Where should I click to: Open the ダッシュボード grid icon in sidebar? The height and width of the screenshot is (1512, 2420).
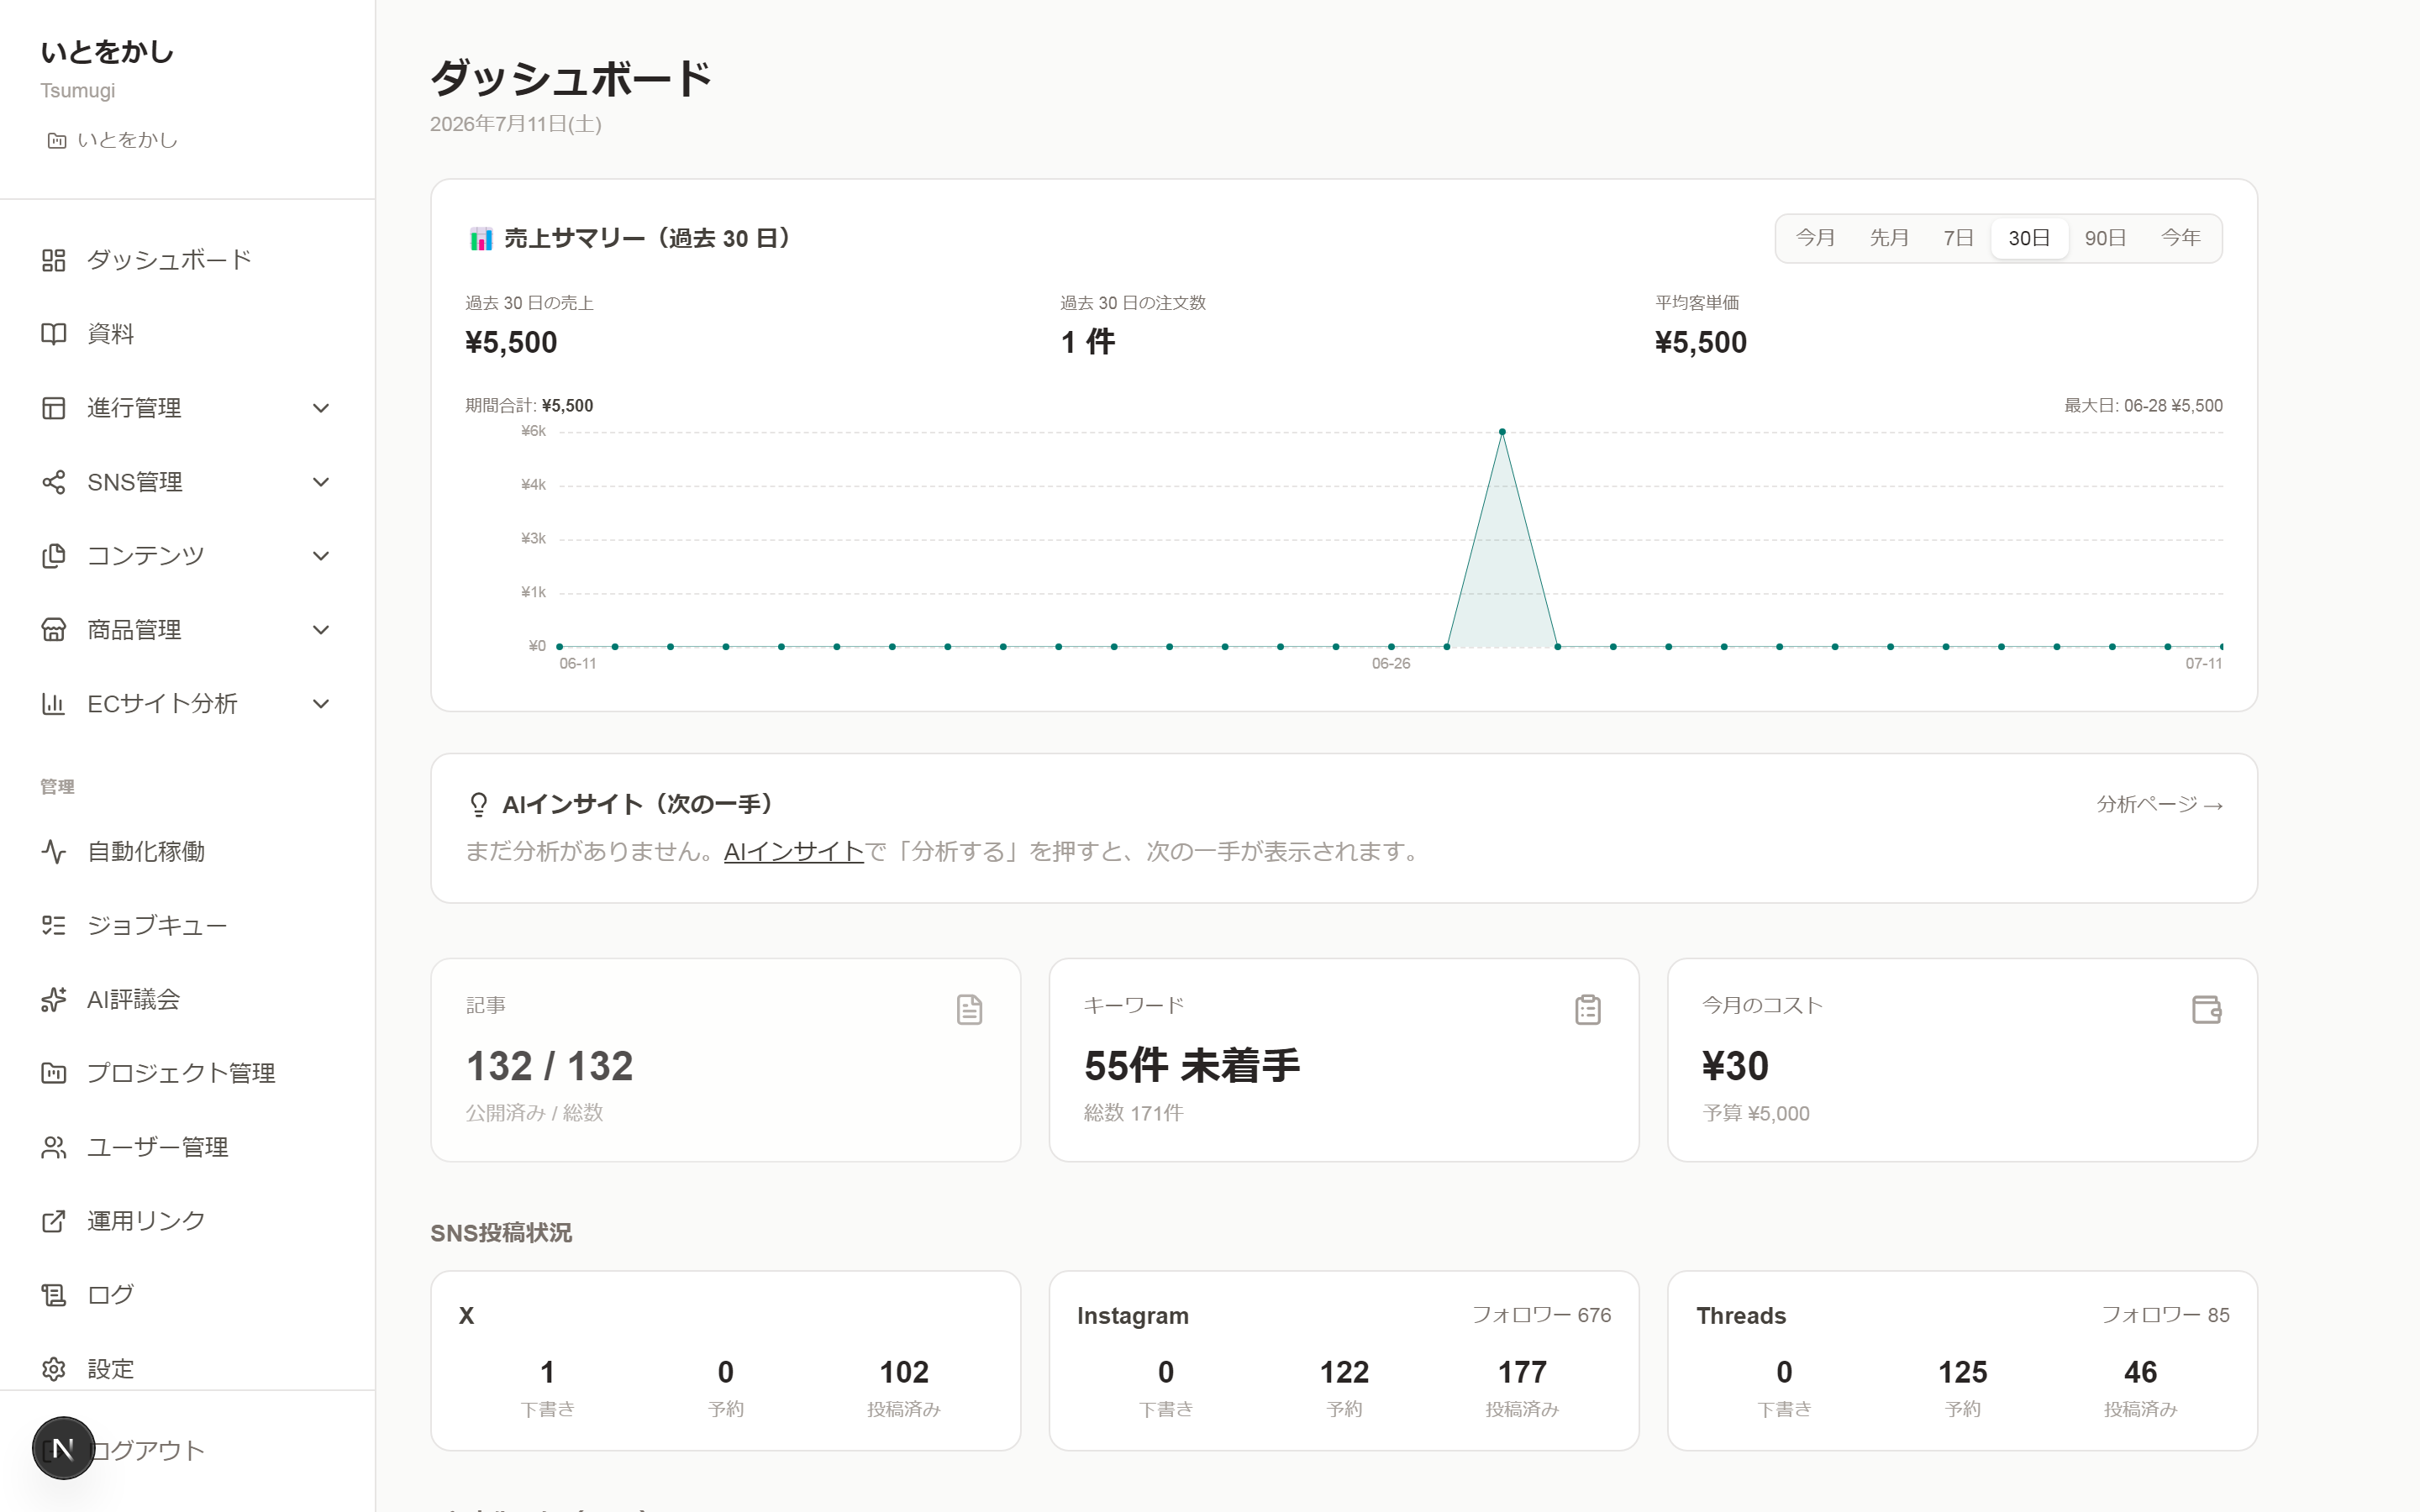53,260
